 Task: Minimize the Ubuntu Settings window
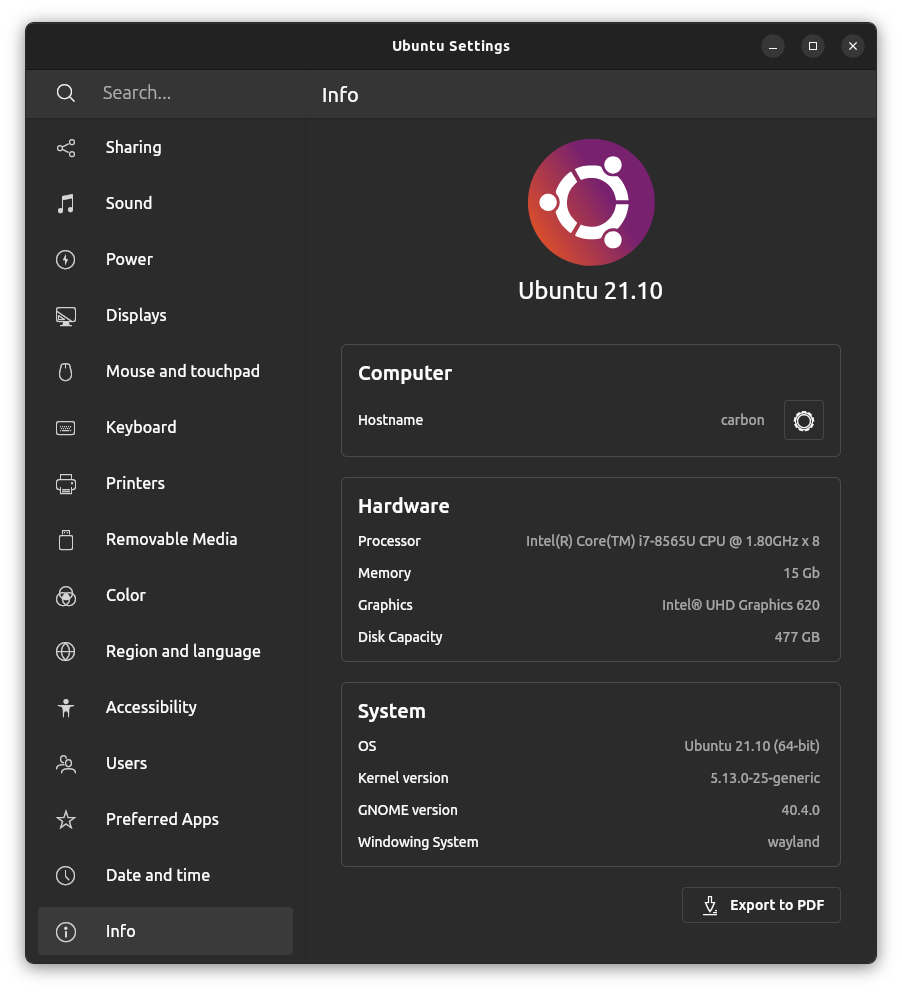pyautogui.click(x=772, y=46)
